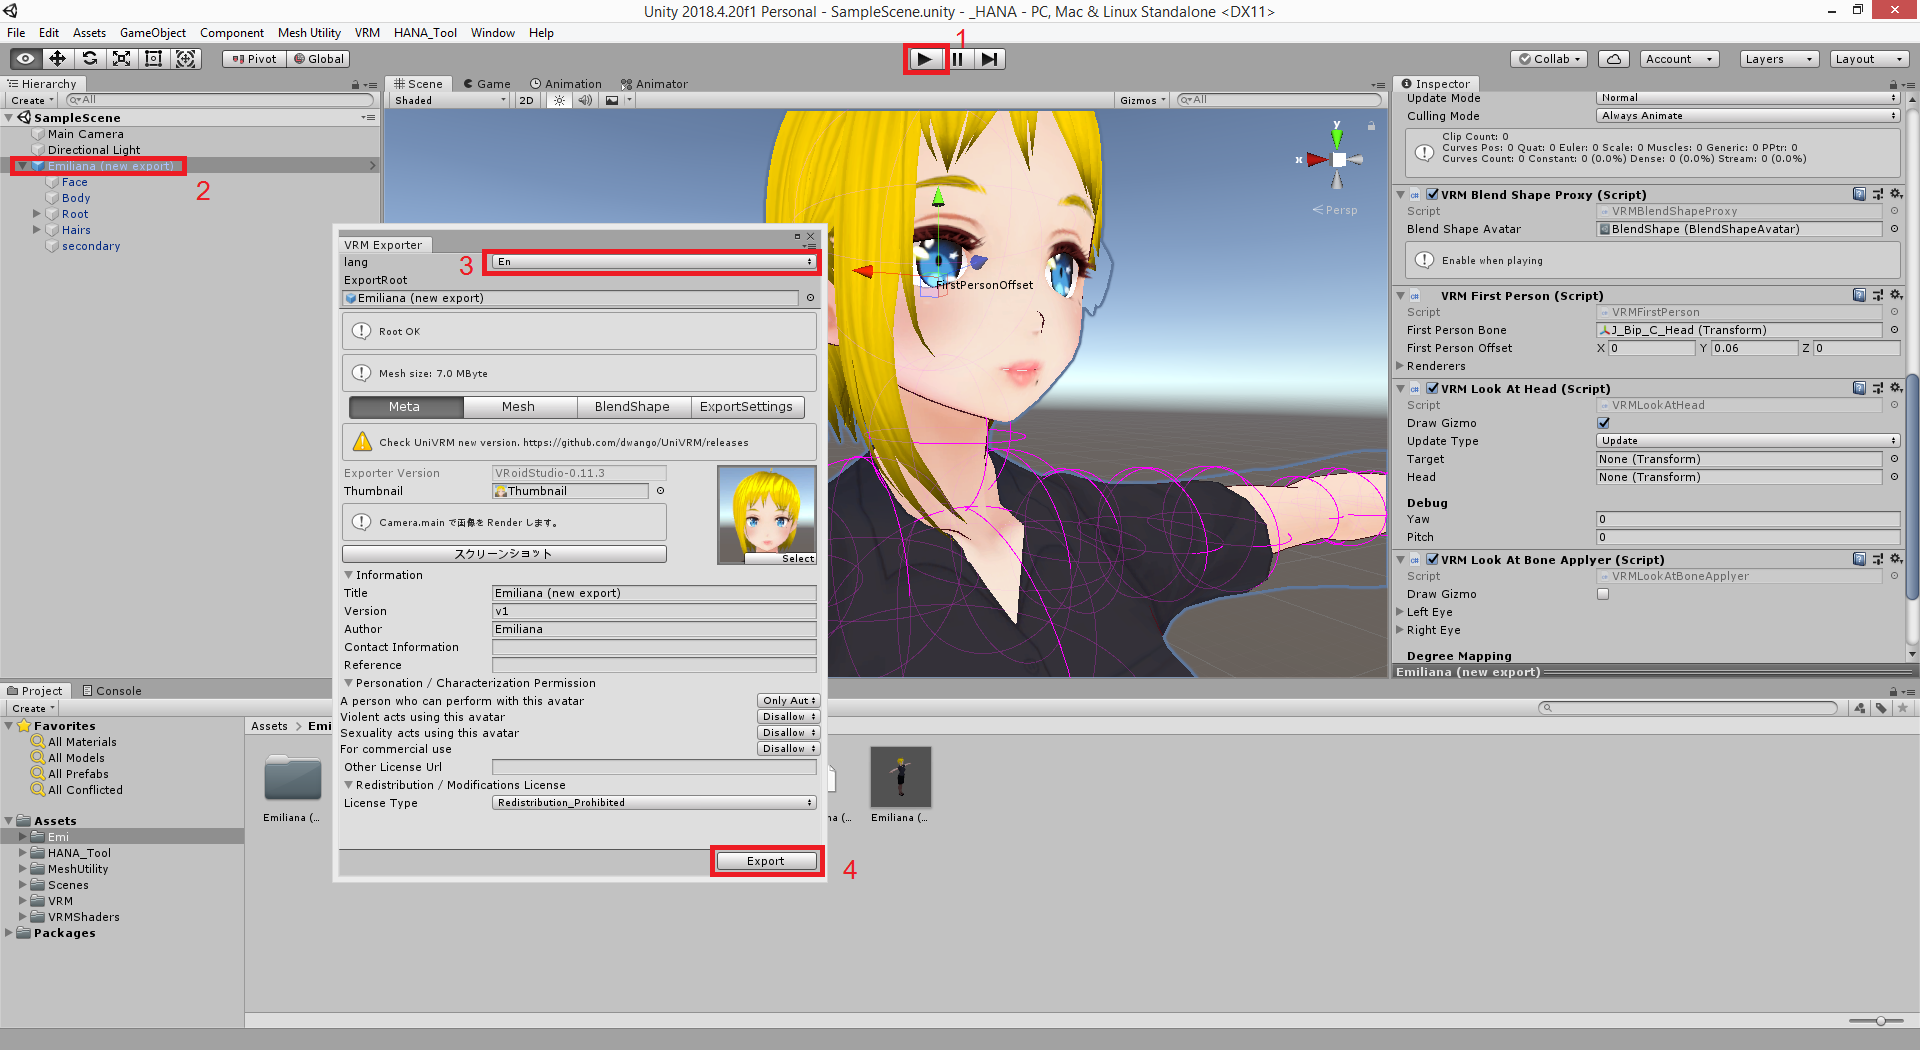Click the Contact Information field
The height and width of the screenshot is (1050, 1920).
click(x=655, y=647)
